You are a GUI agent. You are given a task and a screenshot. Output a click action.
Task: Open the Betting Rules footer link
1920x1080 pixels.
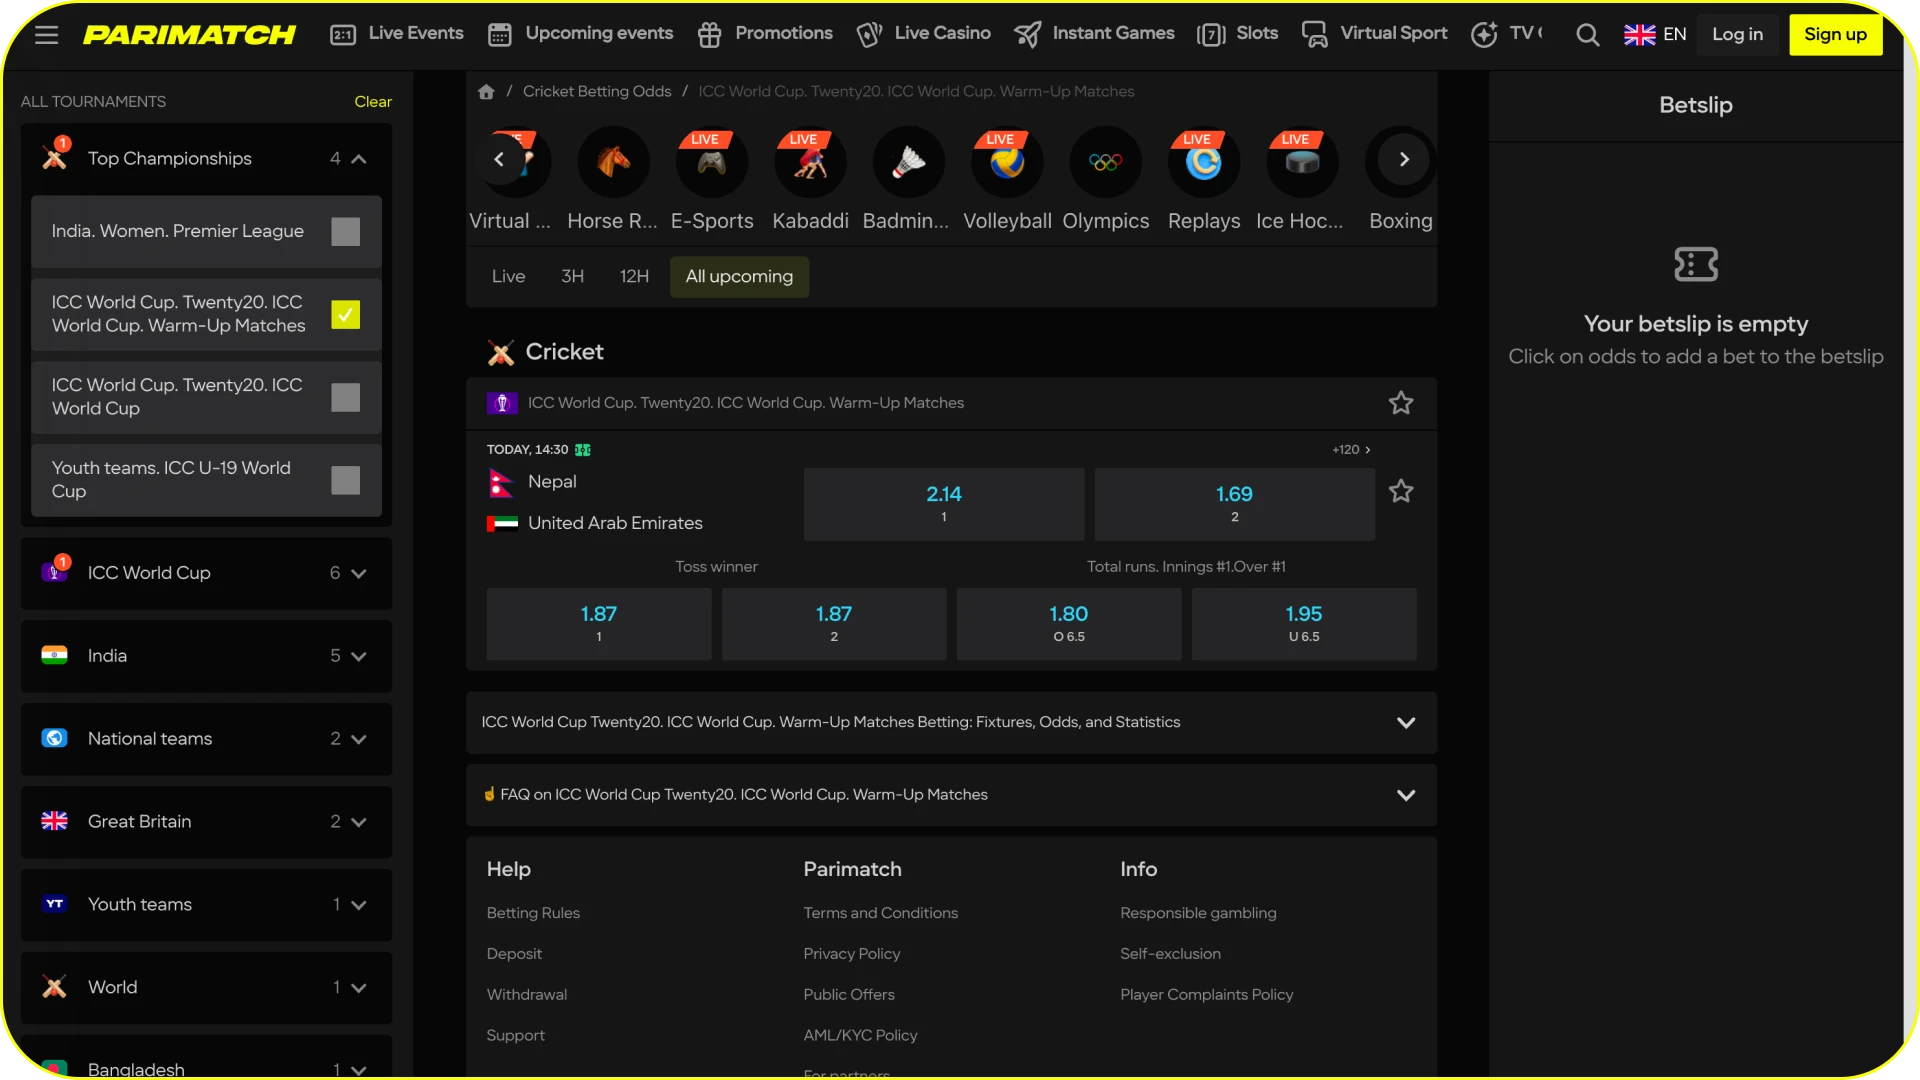pyautogui.click(x=533, y=913)
